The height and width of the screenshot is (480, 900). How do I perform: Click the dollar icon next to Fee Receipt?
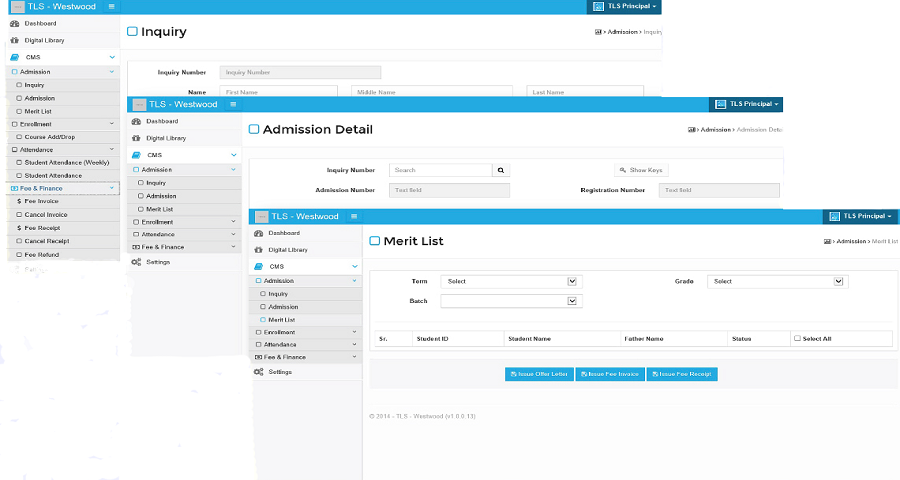[x=18, y=228]
